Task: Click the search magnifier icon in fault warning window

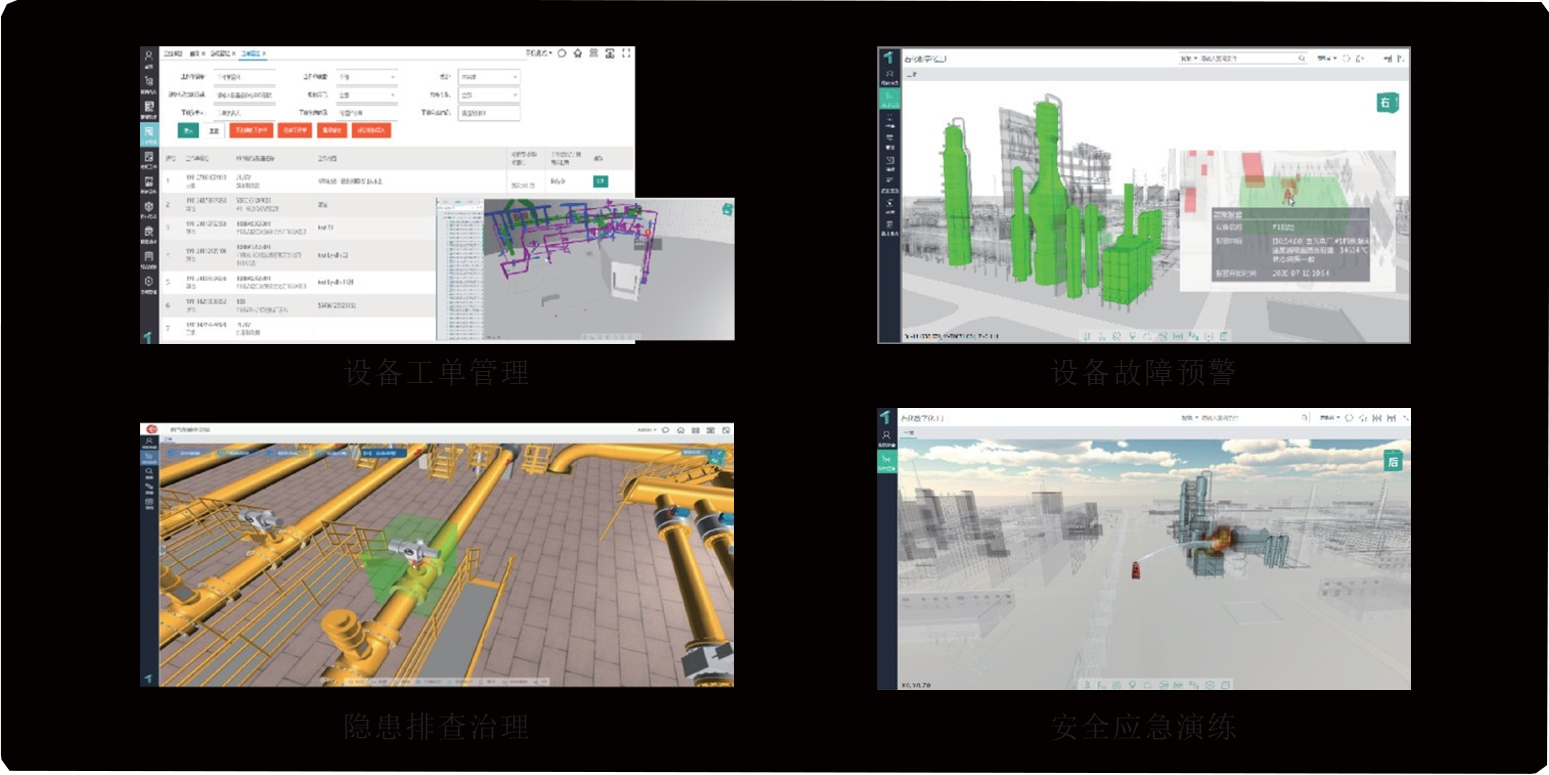Action: tap(1301, 59)
